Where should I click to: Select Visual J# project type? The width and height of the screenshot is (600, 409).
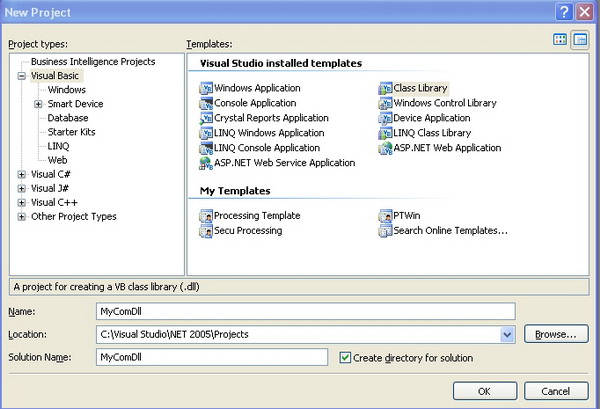pos(50,189)
